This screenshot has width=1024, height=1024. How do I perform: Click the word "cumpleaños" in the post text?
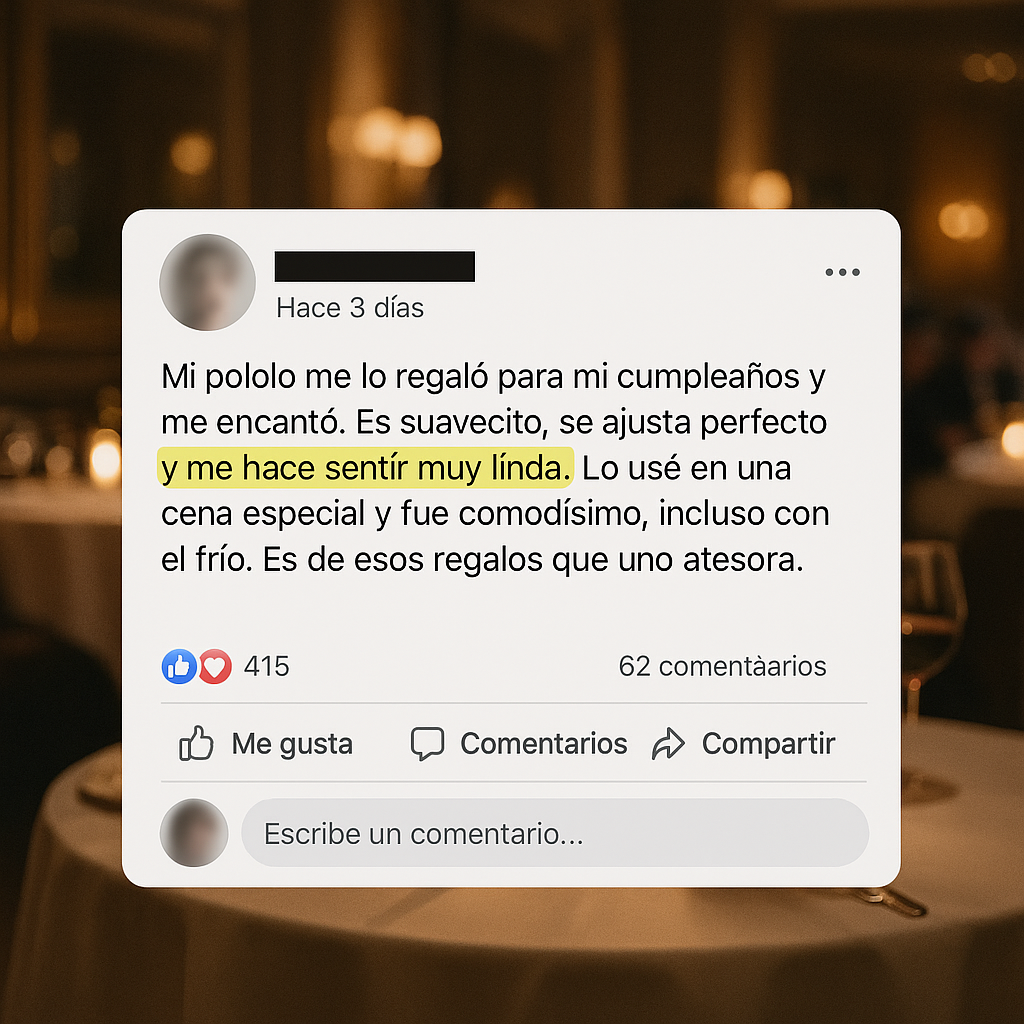[708, 377]
